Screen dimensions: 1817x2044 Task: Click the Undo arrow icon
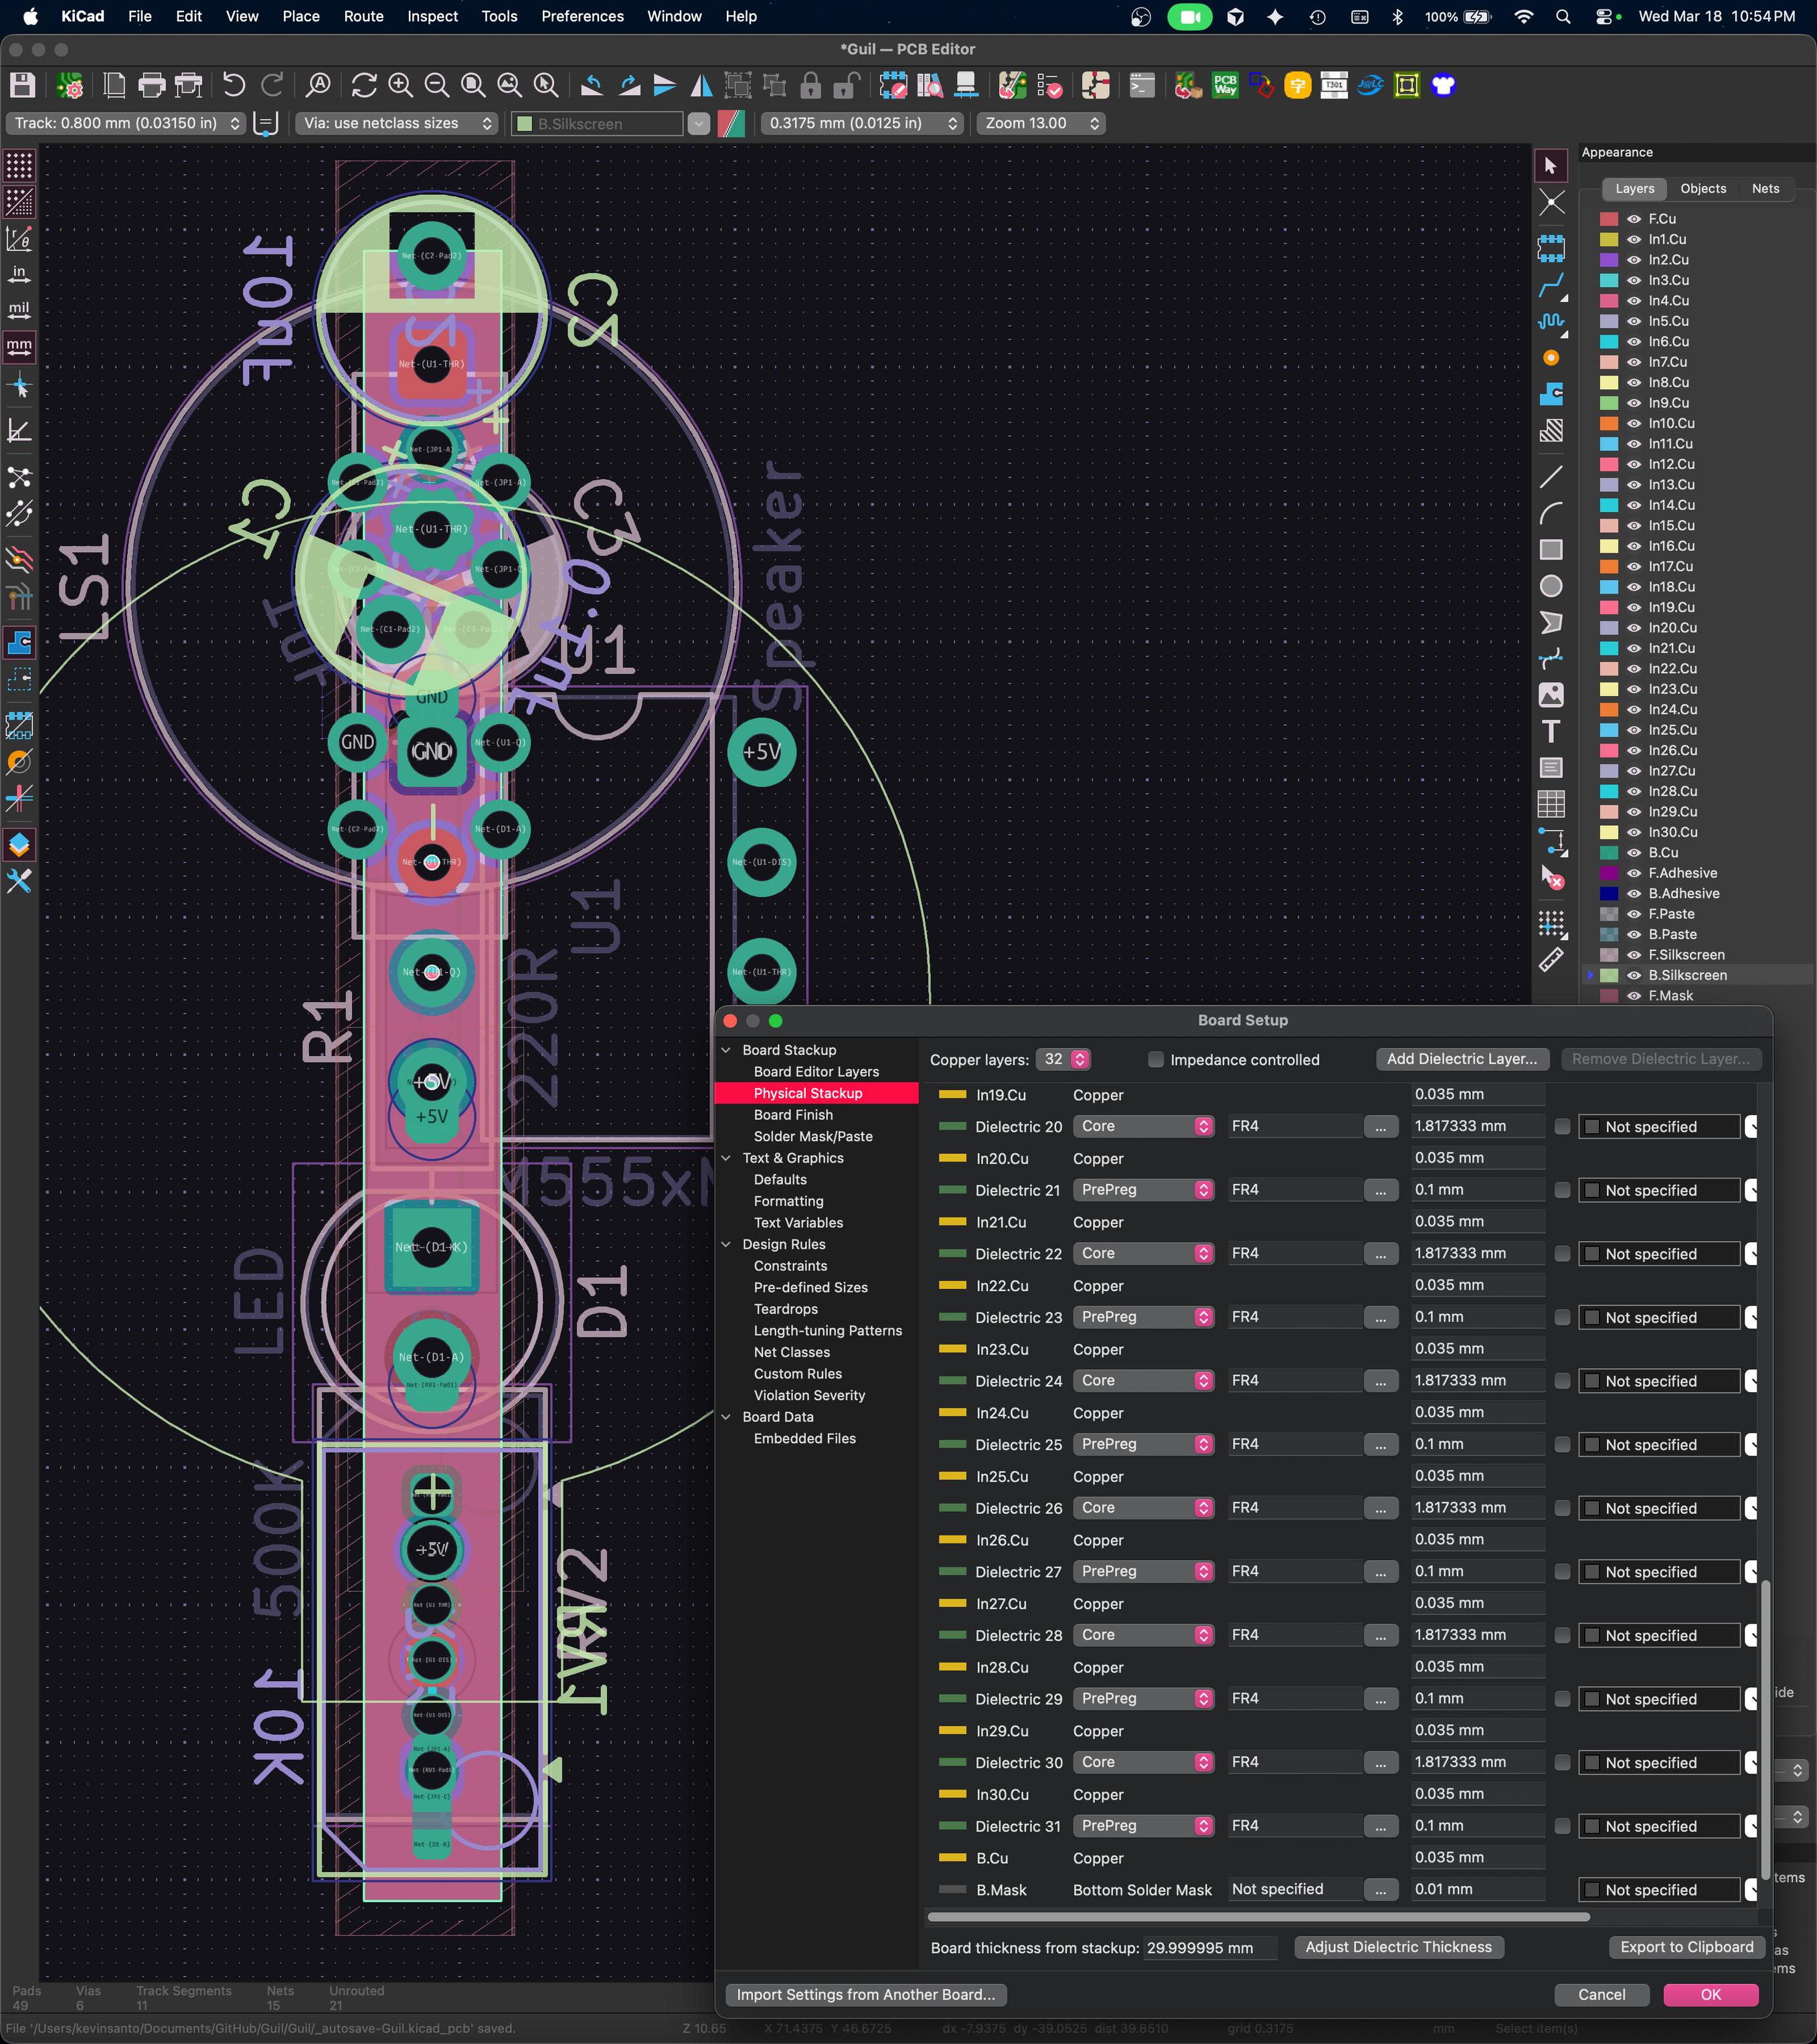pyautogui.click(x=234, y=86)
